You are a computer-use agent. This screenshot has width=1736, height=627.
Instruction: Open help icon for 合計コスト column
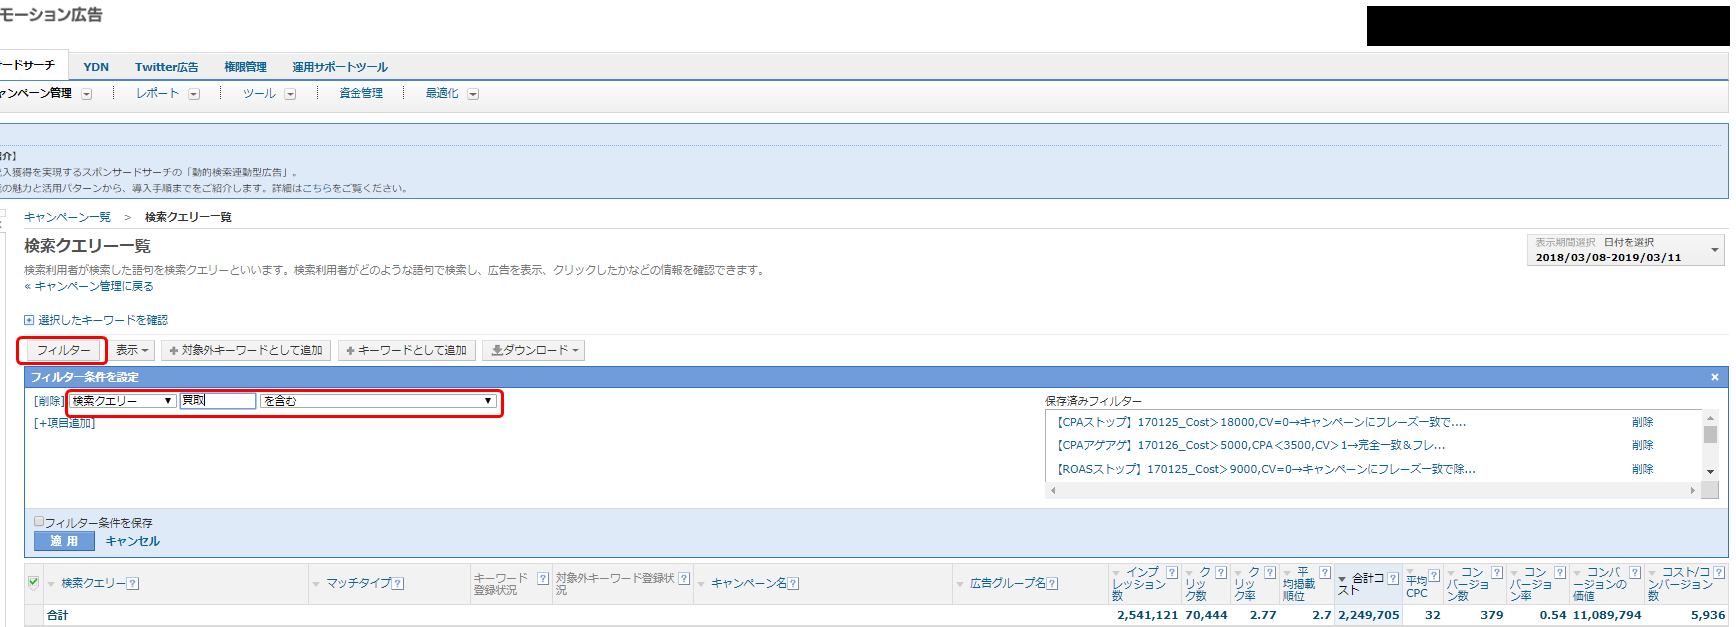pos(1393,578)
